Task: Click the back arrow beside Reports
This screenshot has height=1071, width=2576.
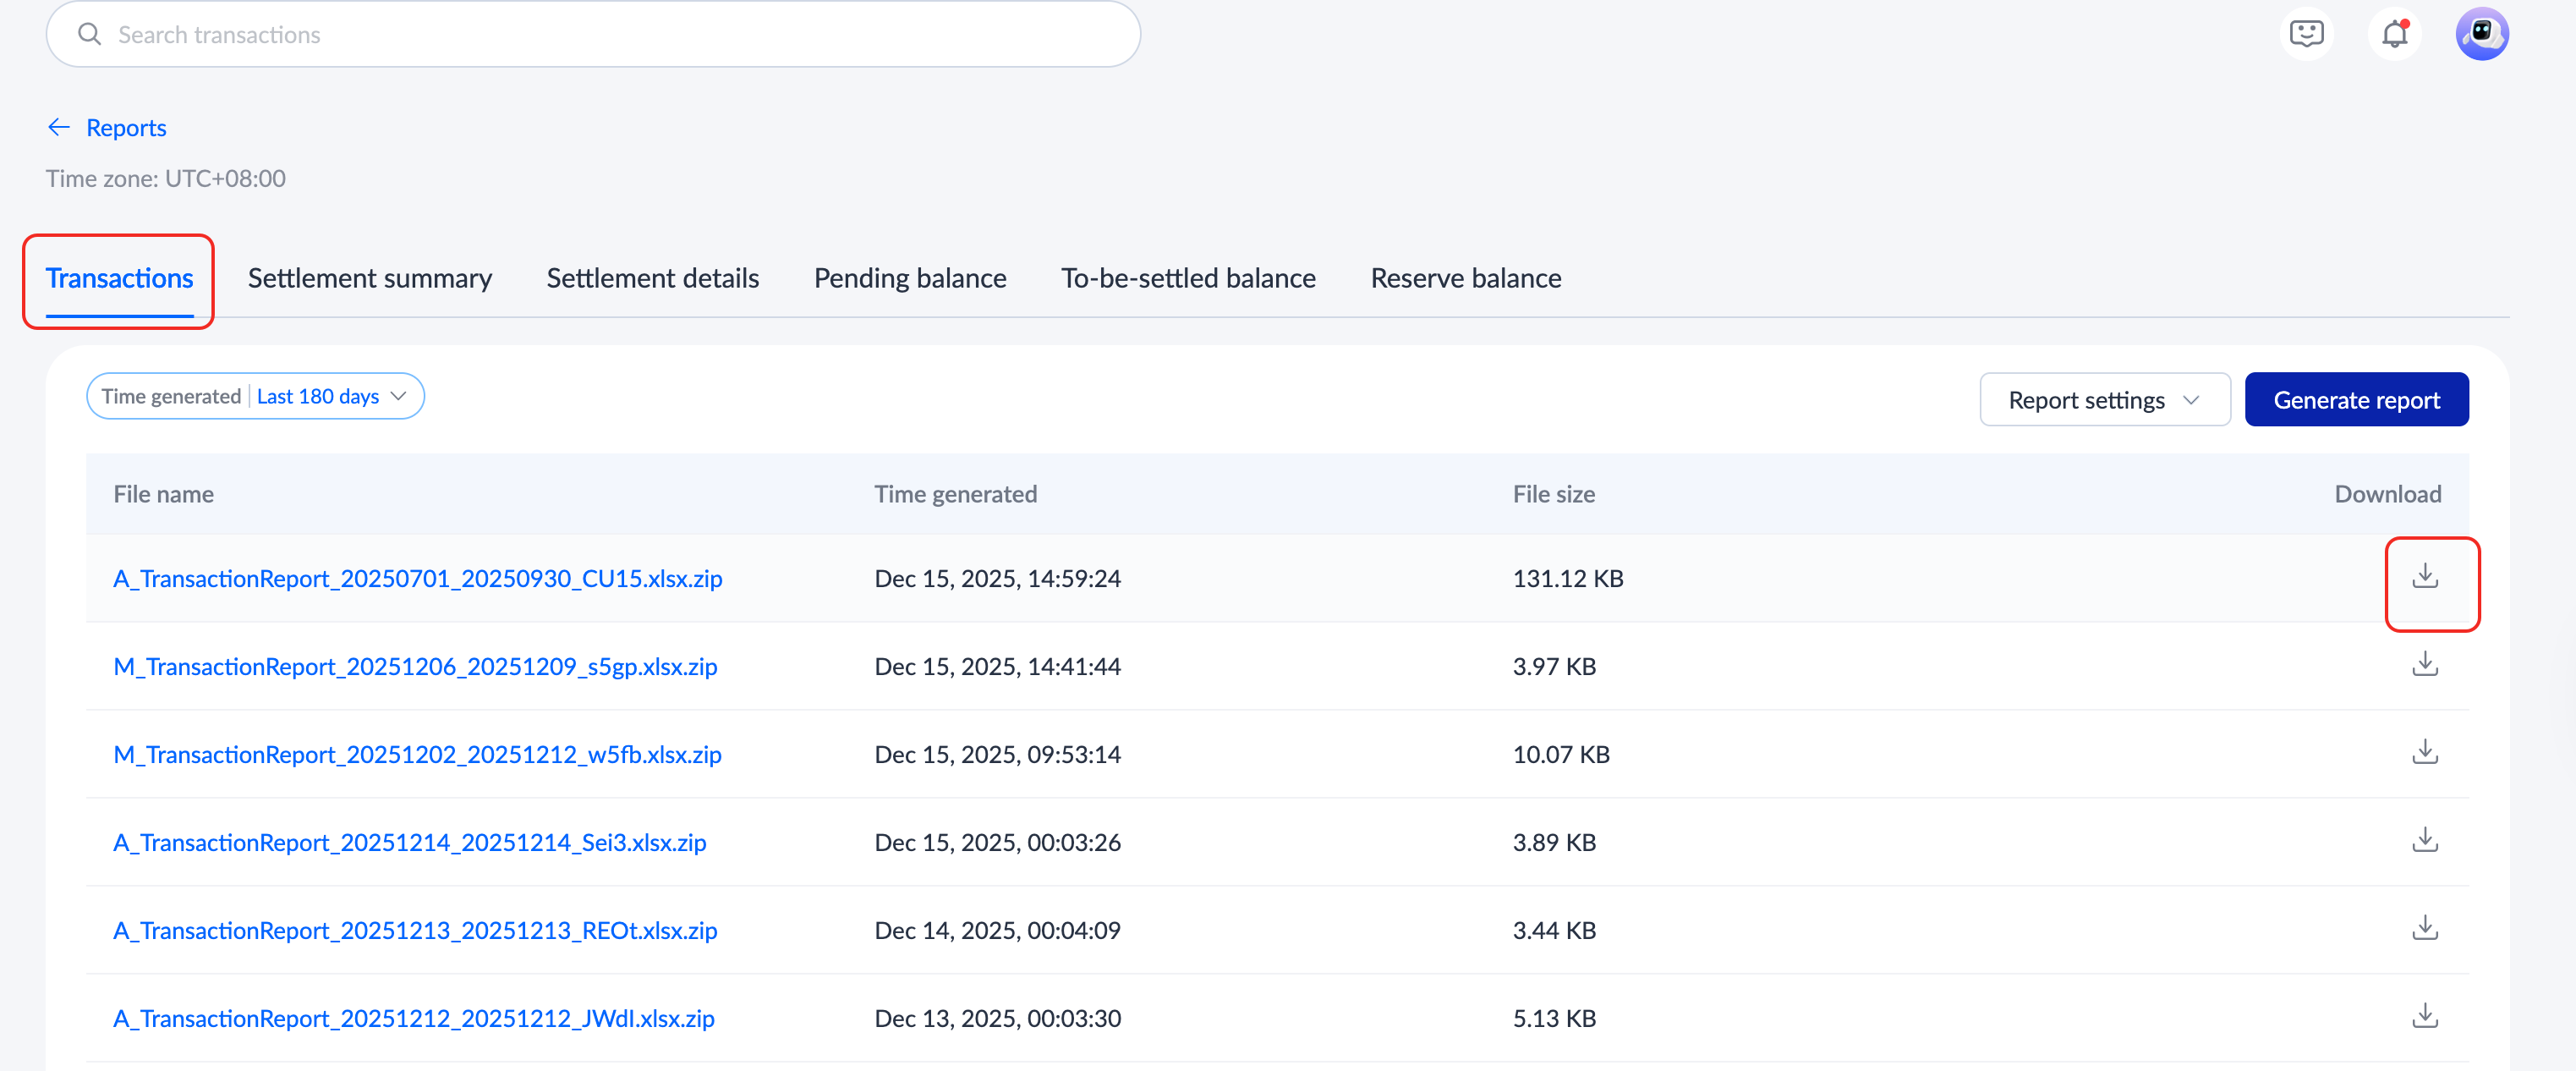Action: tap(59, 127)
